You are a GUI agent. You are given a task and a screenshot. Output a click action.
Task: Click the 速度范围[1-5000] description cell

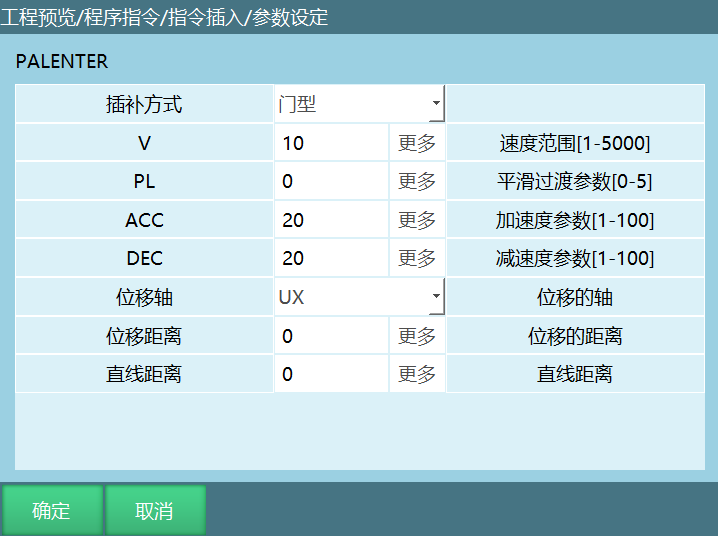575,143
